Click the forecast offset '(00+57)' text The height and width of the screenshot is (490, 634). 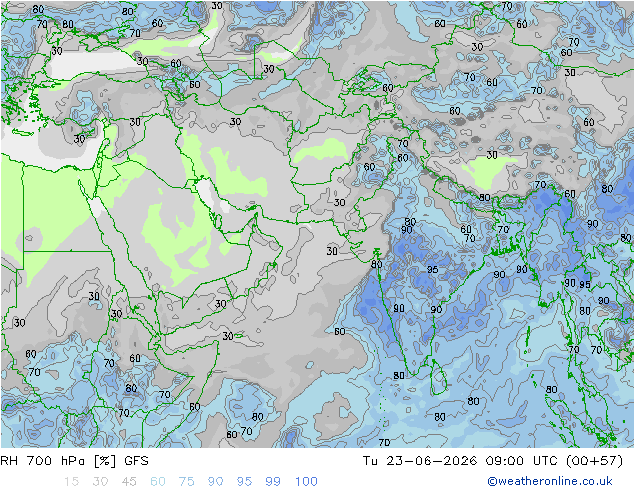click(594, 461)
